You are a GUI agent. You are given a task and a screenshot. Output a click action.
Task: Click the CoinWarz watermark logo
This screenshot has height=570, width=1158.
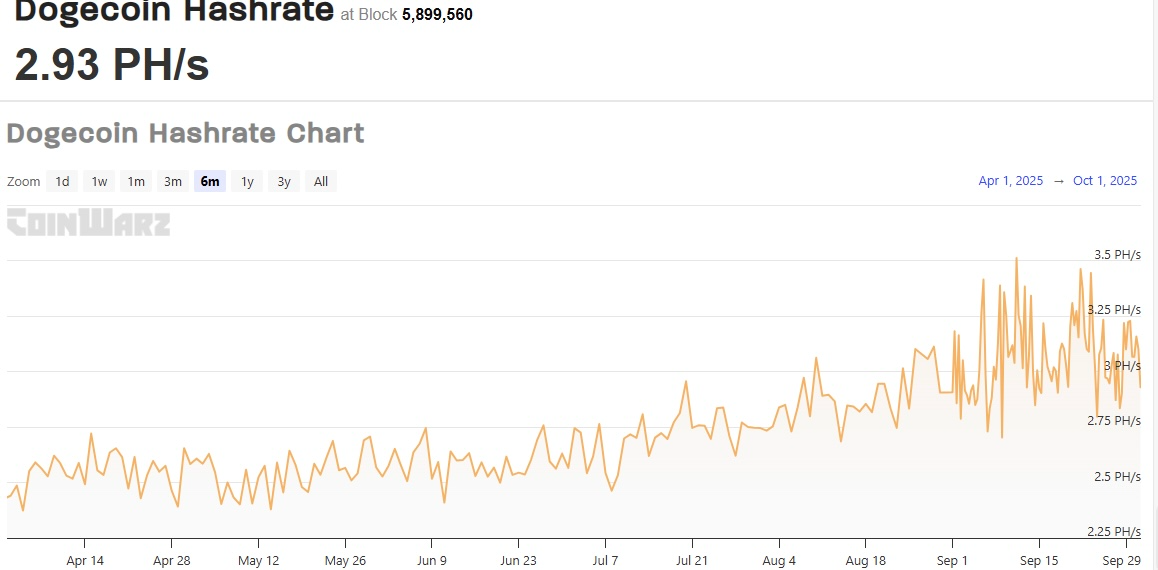coord(88,223)
